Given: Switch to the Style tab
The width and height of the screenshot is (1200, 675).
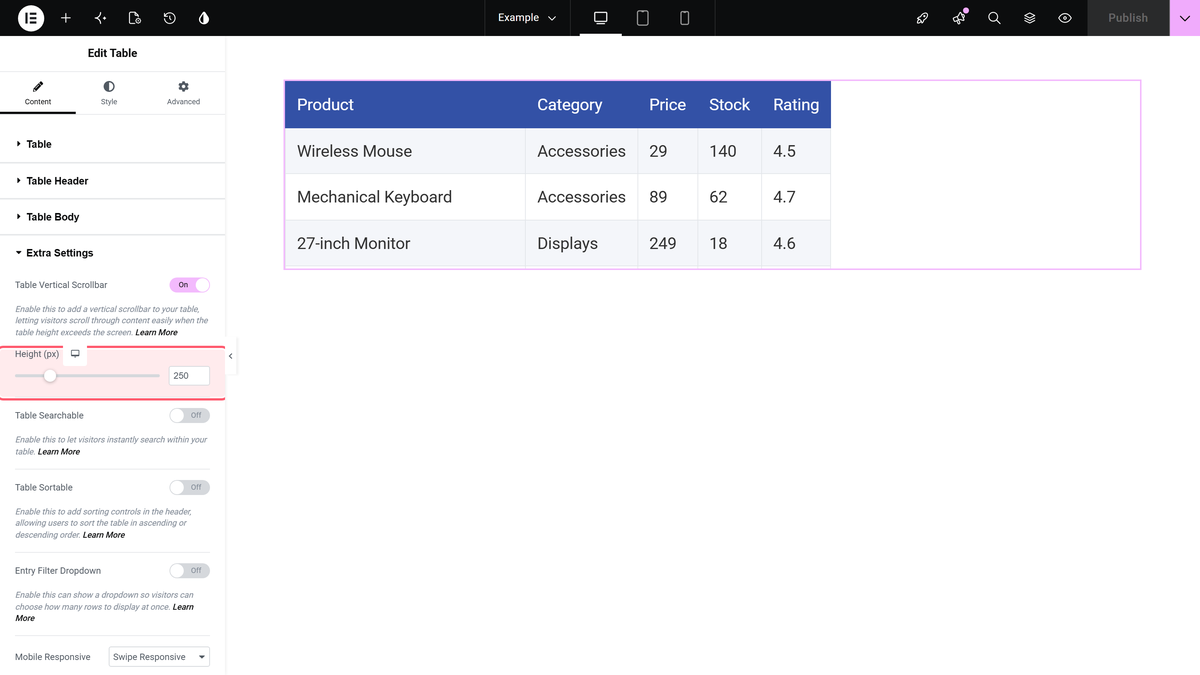Looking at the screenshot, I should click(109, 93).
